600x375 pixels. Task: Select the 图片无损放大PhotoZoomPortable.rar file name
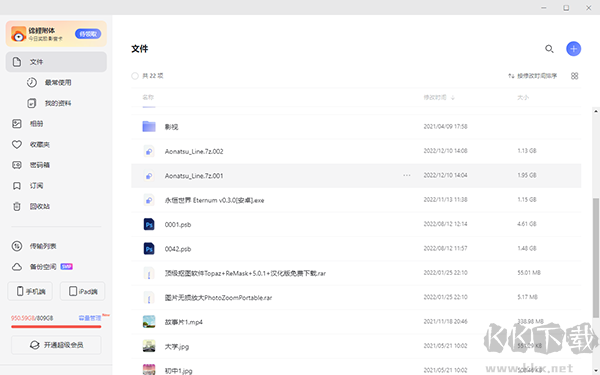[x=218, y=298]
